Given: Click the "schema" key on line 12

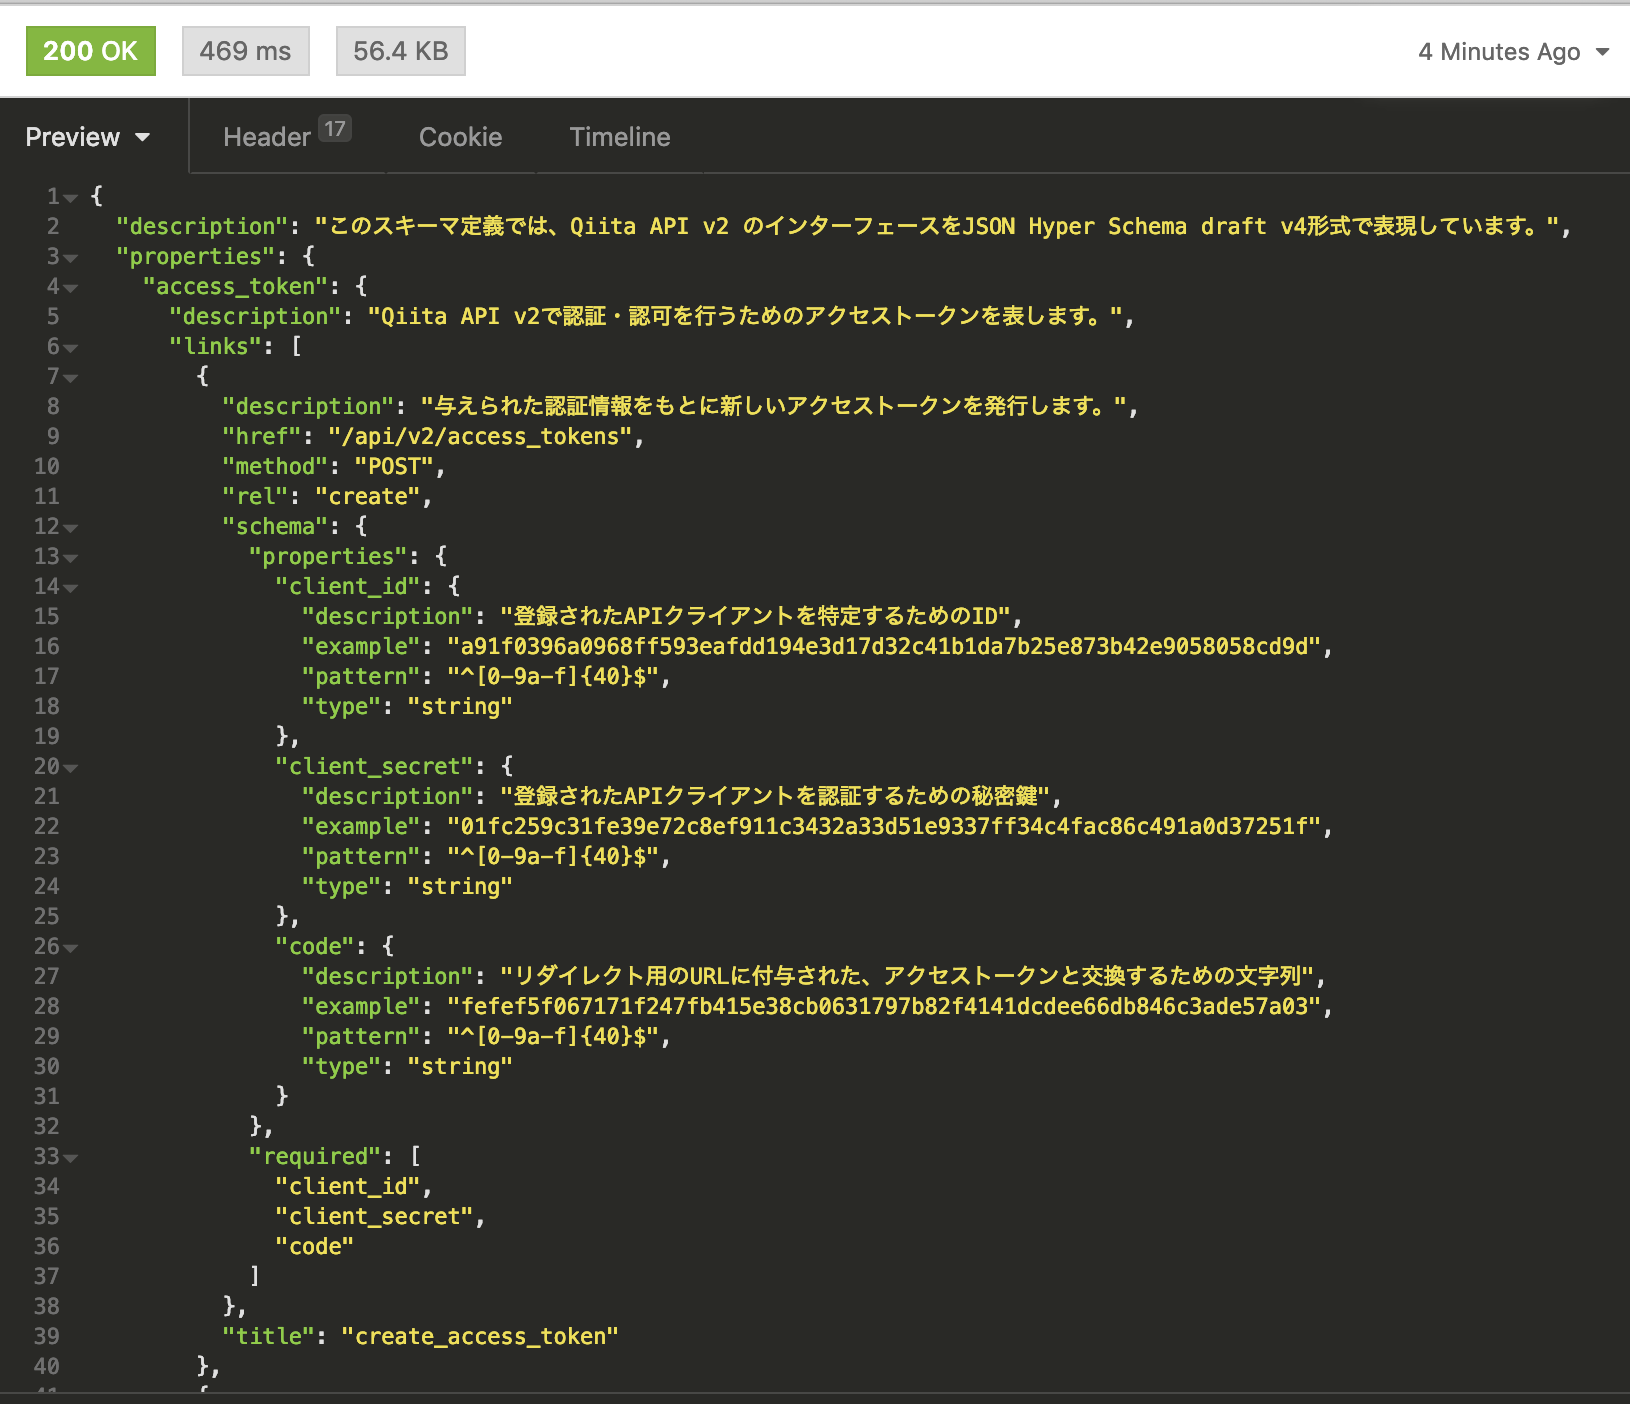Looking at the screenshot, I should (275, 527).
